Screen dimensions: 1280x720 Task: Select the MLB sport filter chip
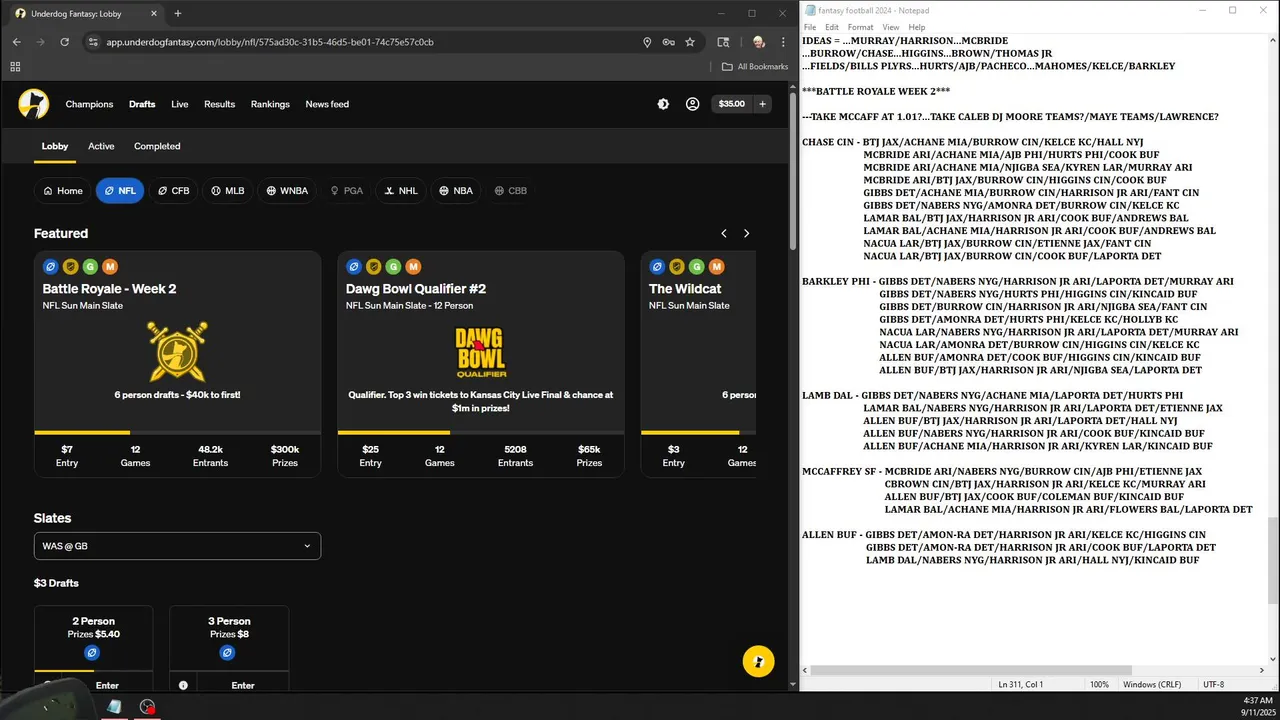[x=227, y=191]
